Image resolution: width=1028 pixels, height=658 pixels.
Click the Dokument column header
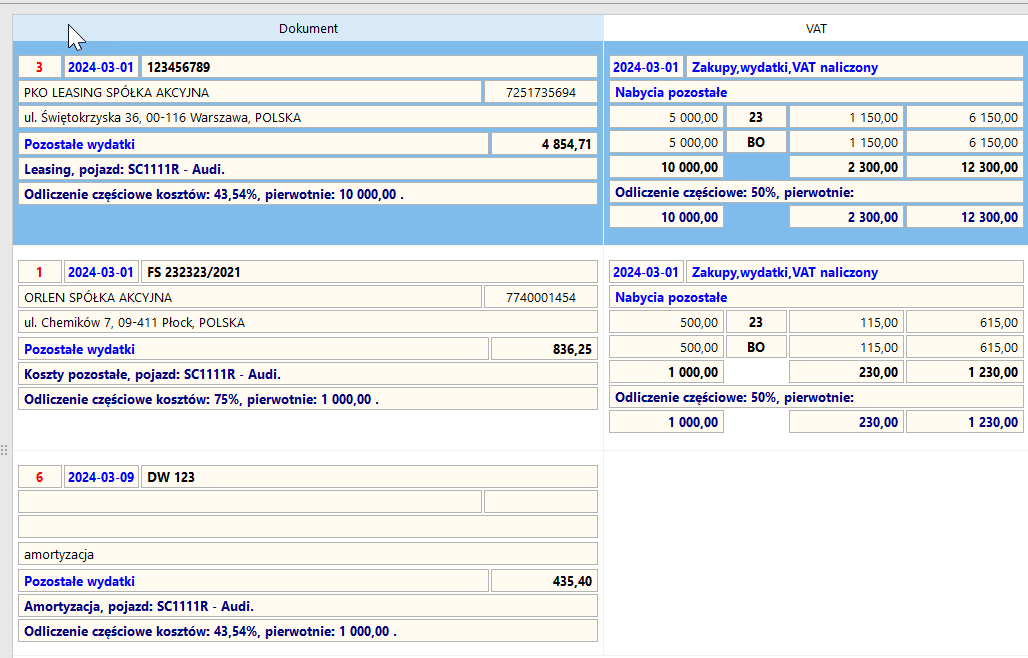click(308, 28)
